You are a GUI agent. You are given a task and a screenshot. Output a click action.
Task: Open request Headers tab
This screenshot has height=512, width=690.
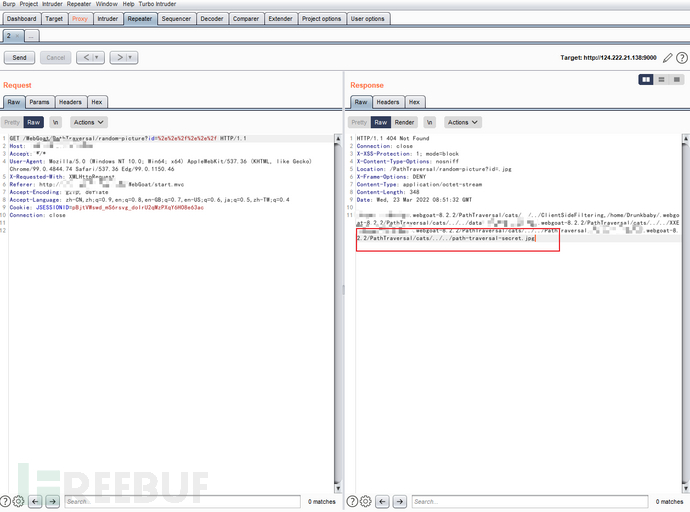coord(70,102)
